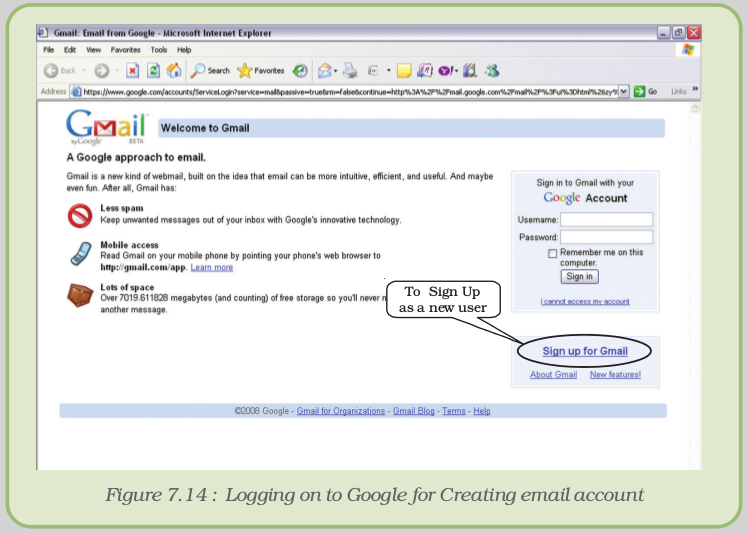Open the Forward button history dropdown arrow
Screen dimensions: 747x533
click(117, 70)
